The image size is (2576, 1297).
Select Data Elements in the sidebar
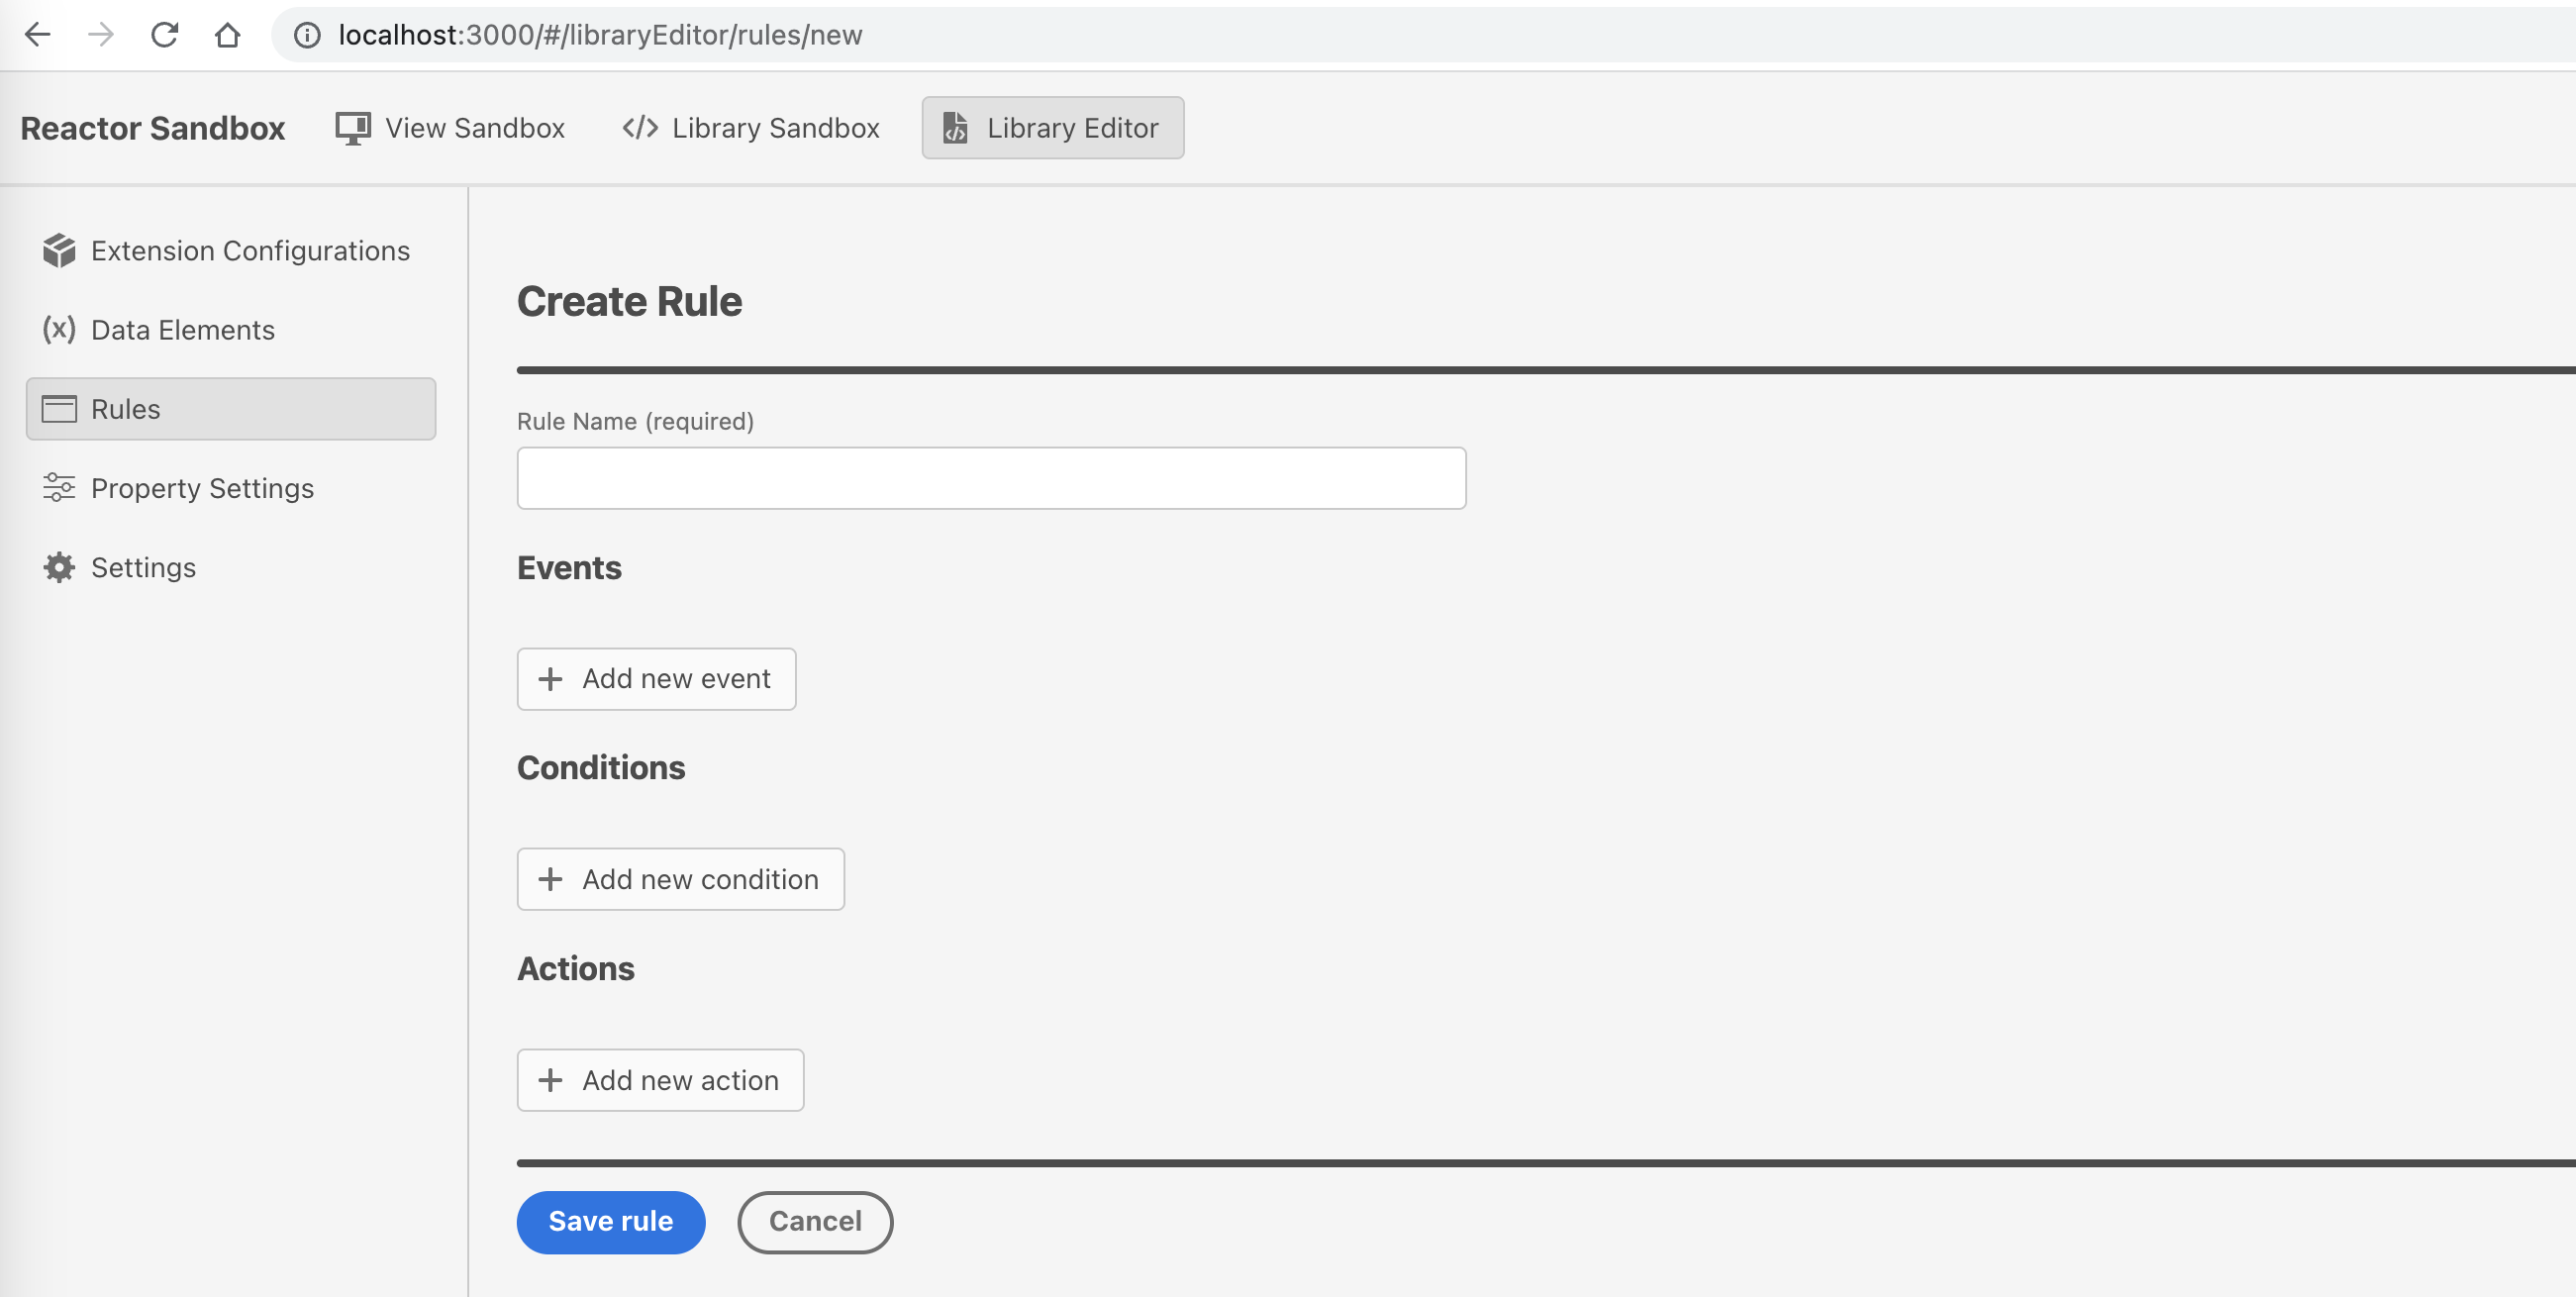(x=183, y=329)
